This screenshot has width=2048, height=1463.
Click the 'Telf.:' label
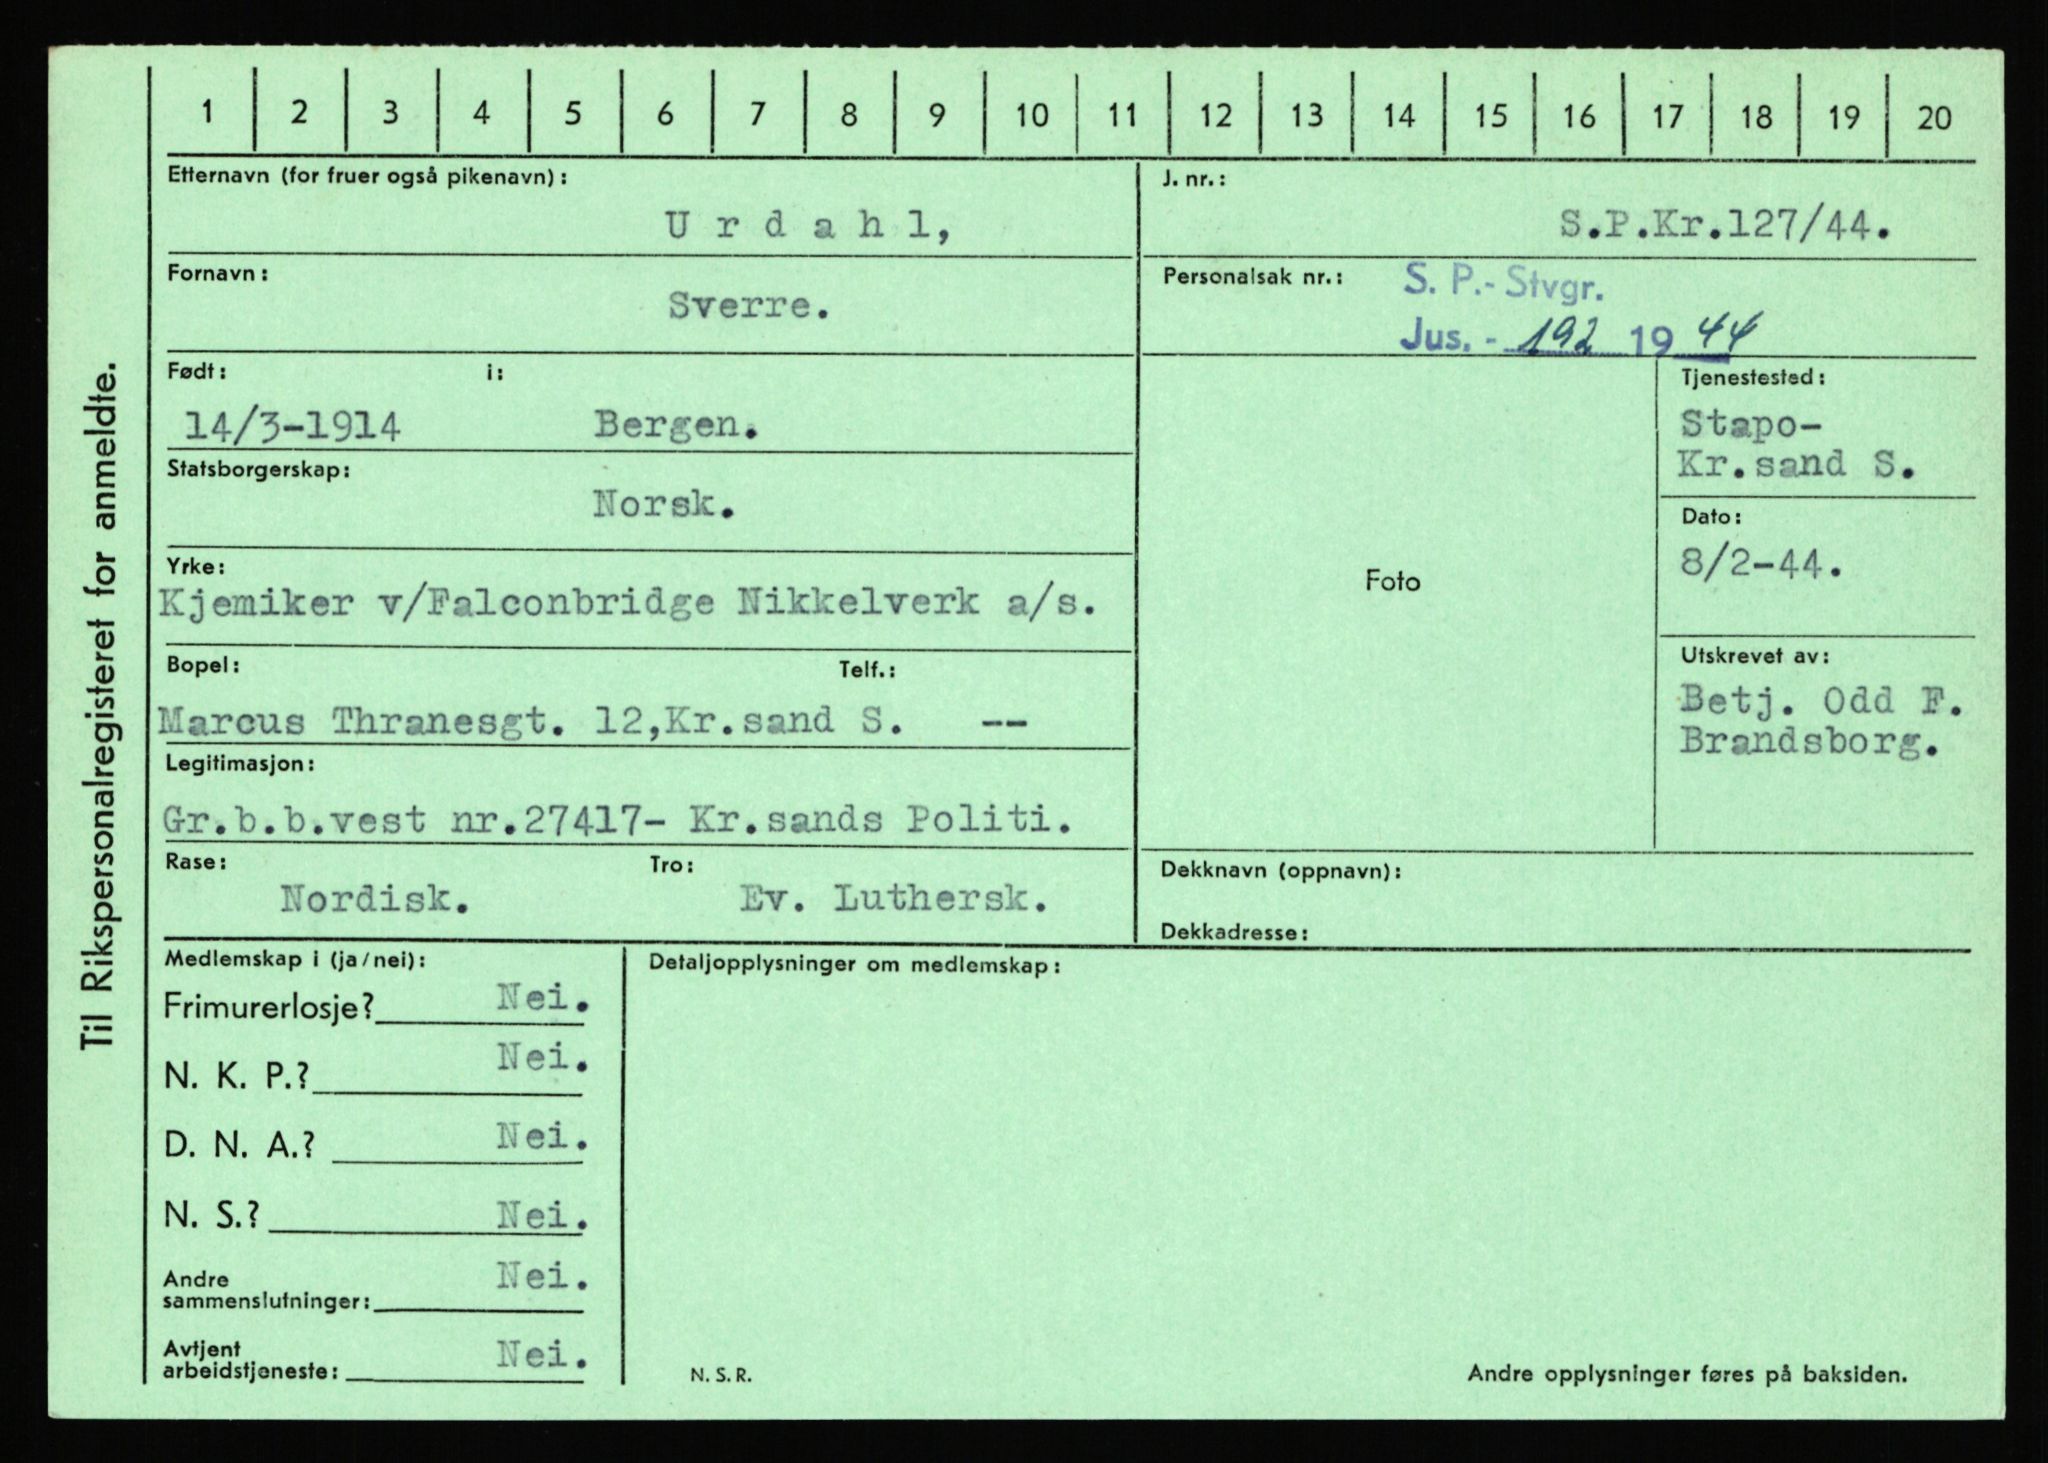pyautogui.click(x=867, y=671)
